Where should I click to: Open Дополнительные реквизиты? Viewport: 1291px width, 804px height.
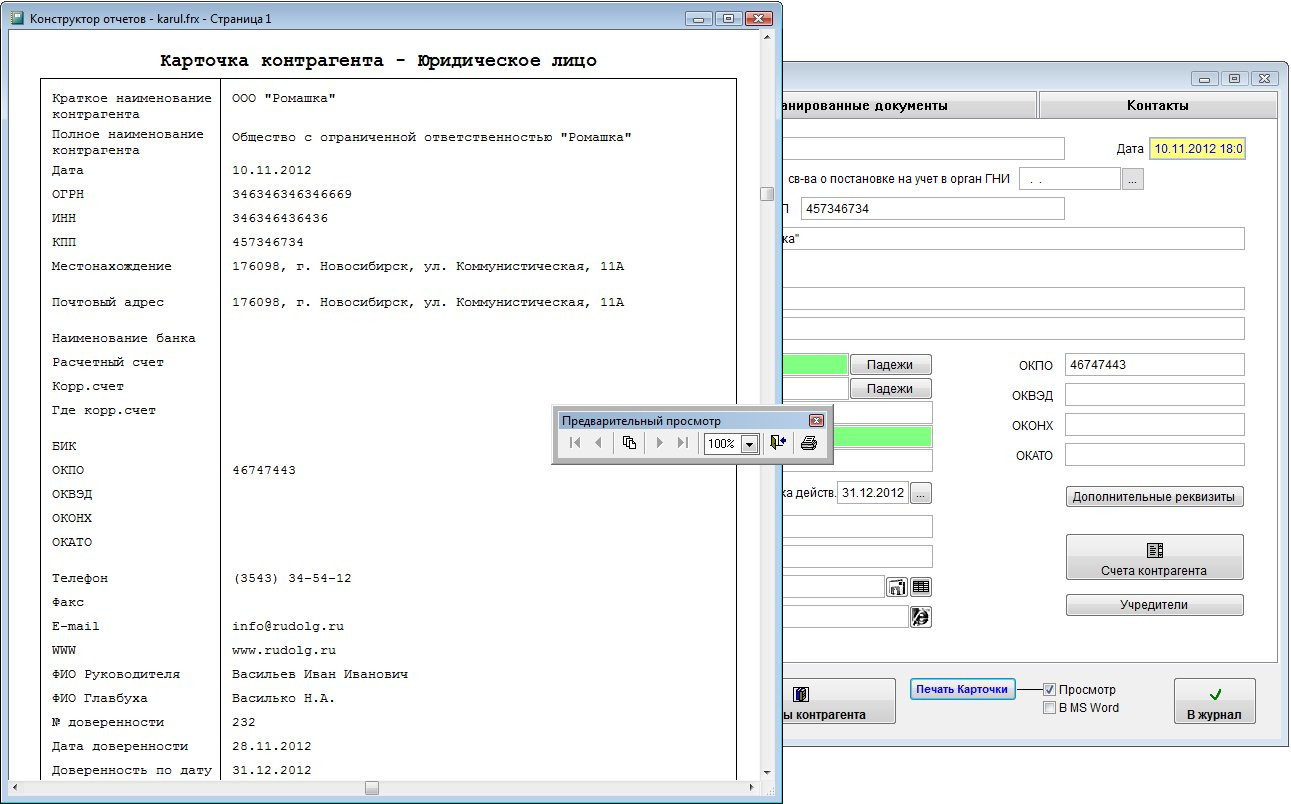tap(1154, 497)
